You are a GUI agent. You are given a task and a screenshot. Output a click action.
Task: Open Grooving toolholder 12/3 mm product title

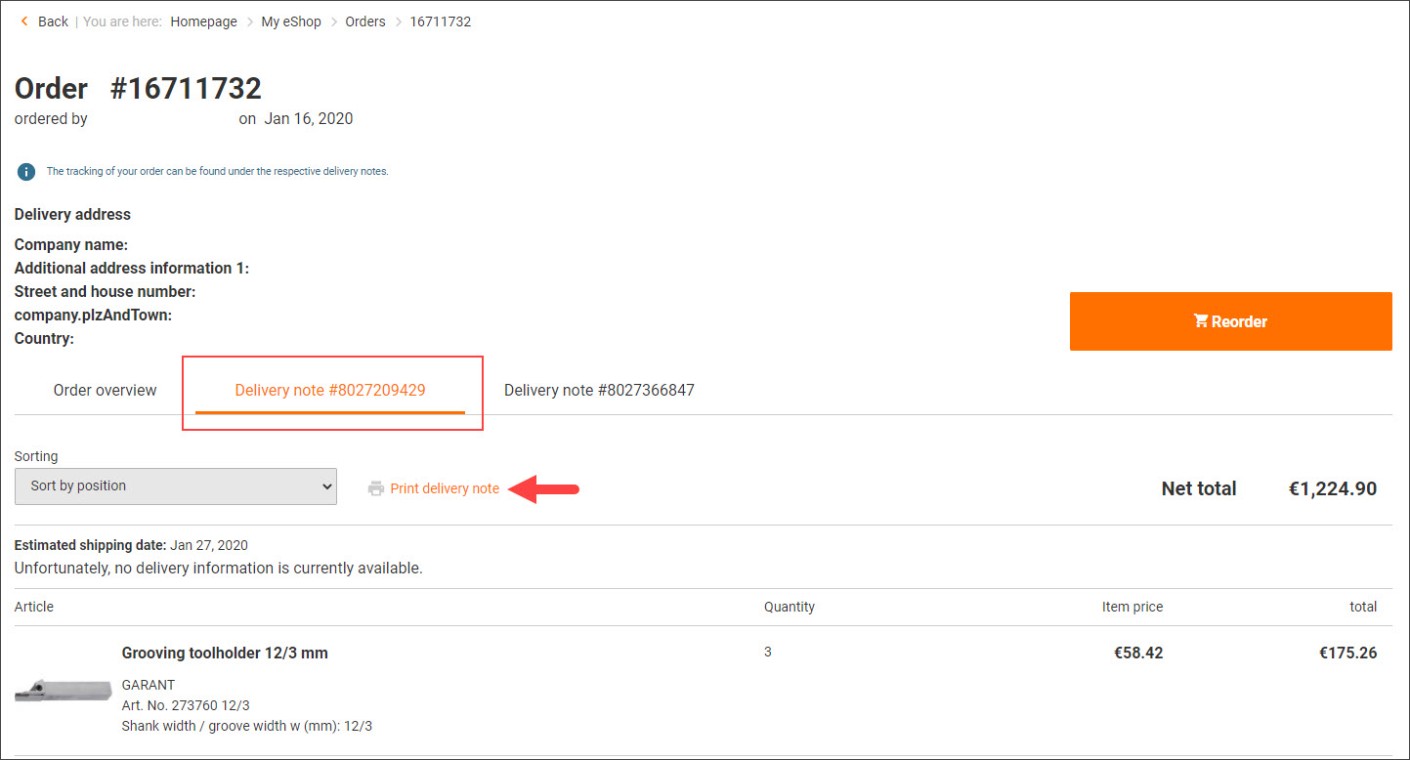pyautogui.click(x=225, y=653)
